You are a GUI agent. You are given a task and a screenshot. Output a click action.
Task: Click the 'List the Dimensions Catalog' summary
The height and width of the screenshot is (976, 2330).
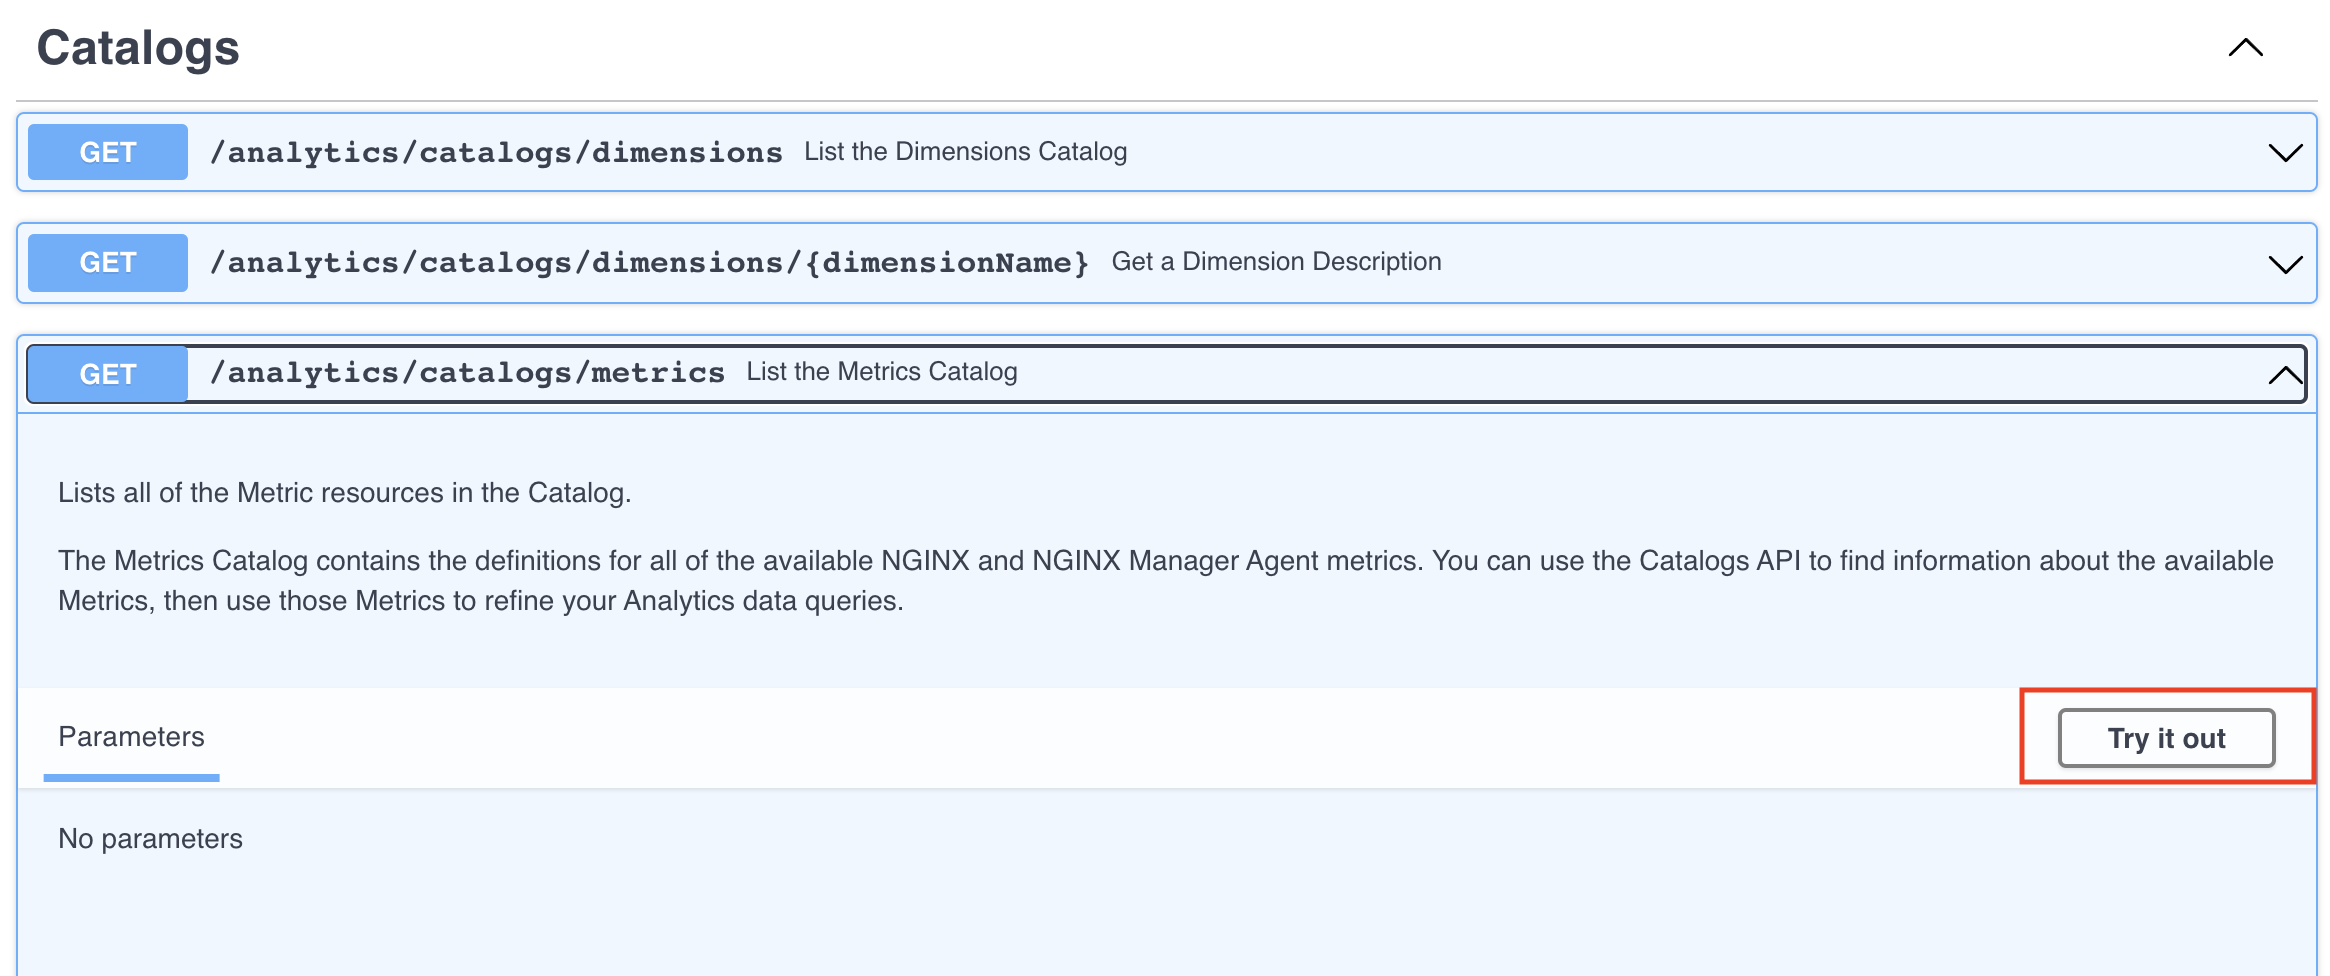965,152
